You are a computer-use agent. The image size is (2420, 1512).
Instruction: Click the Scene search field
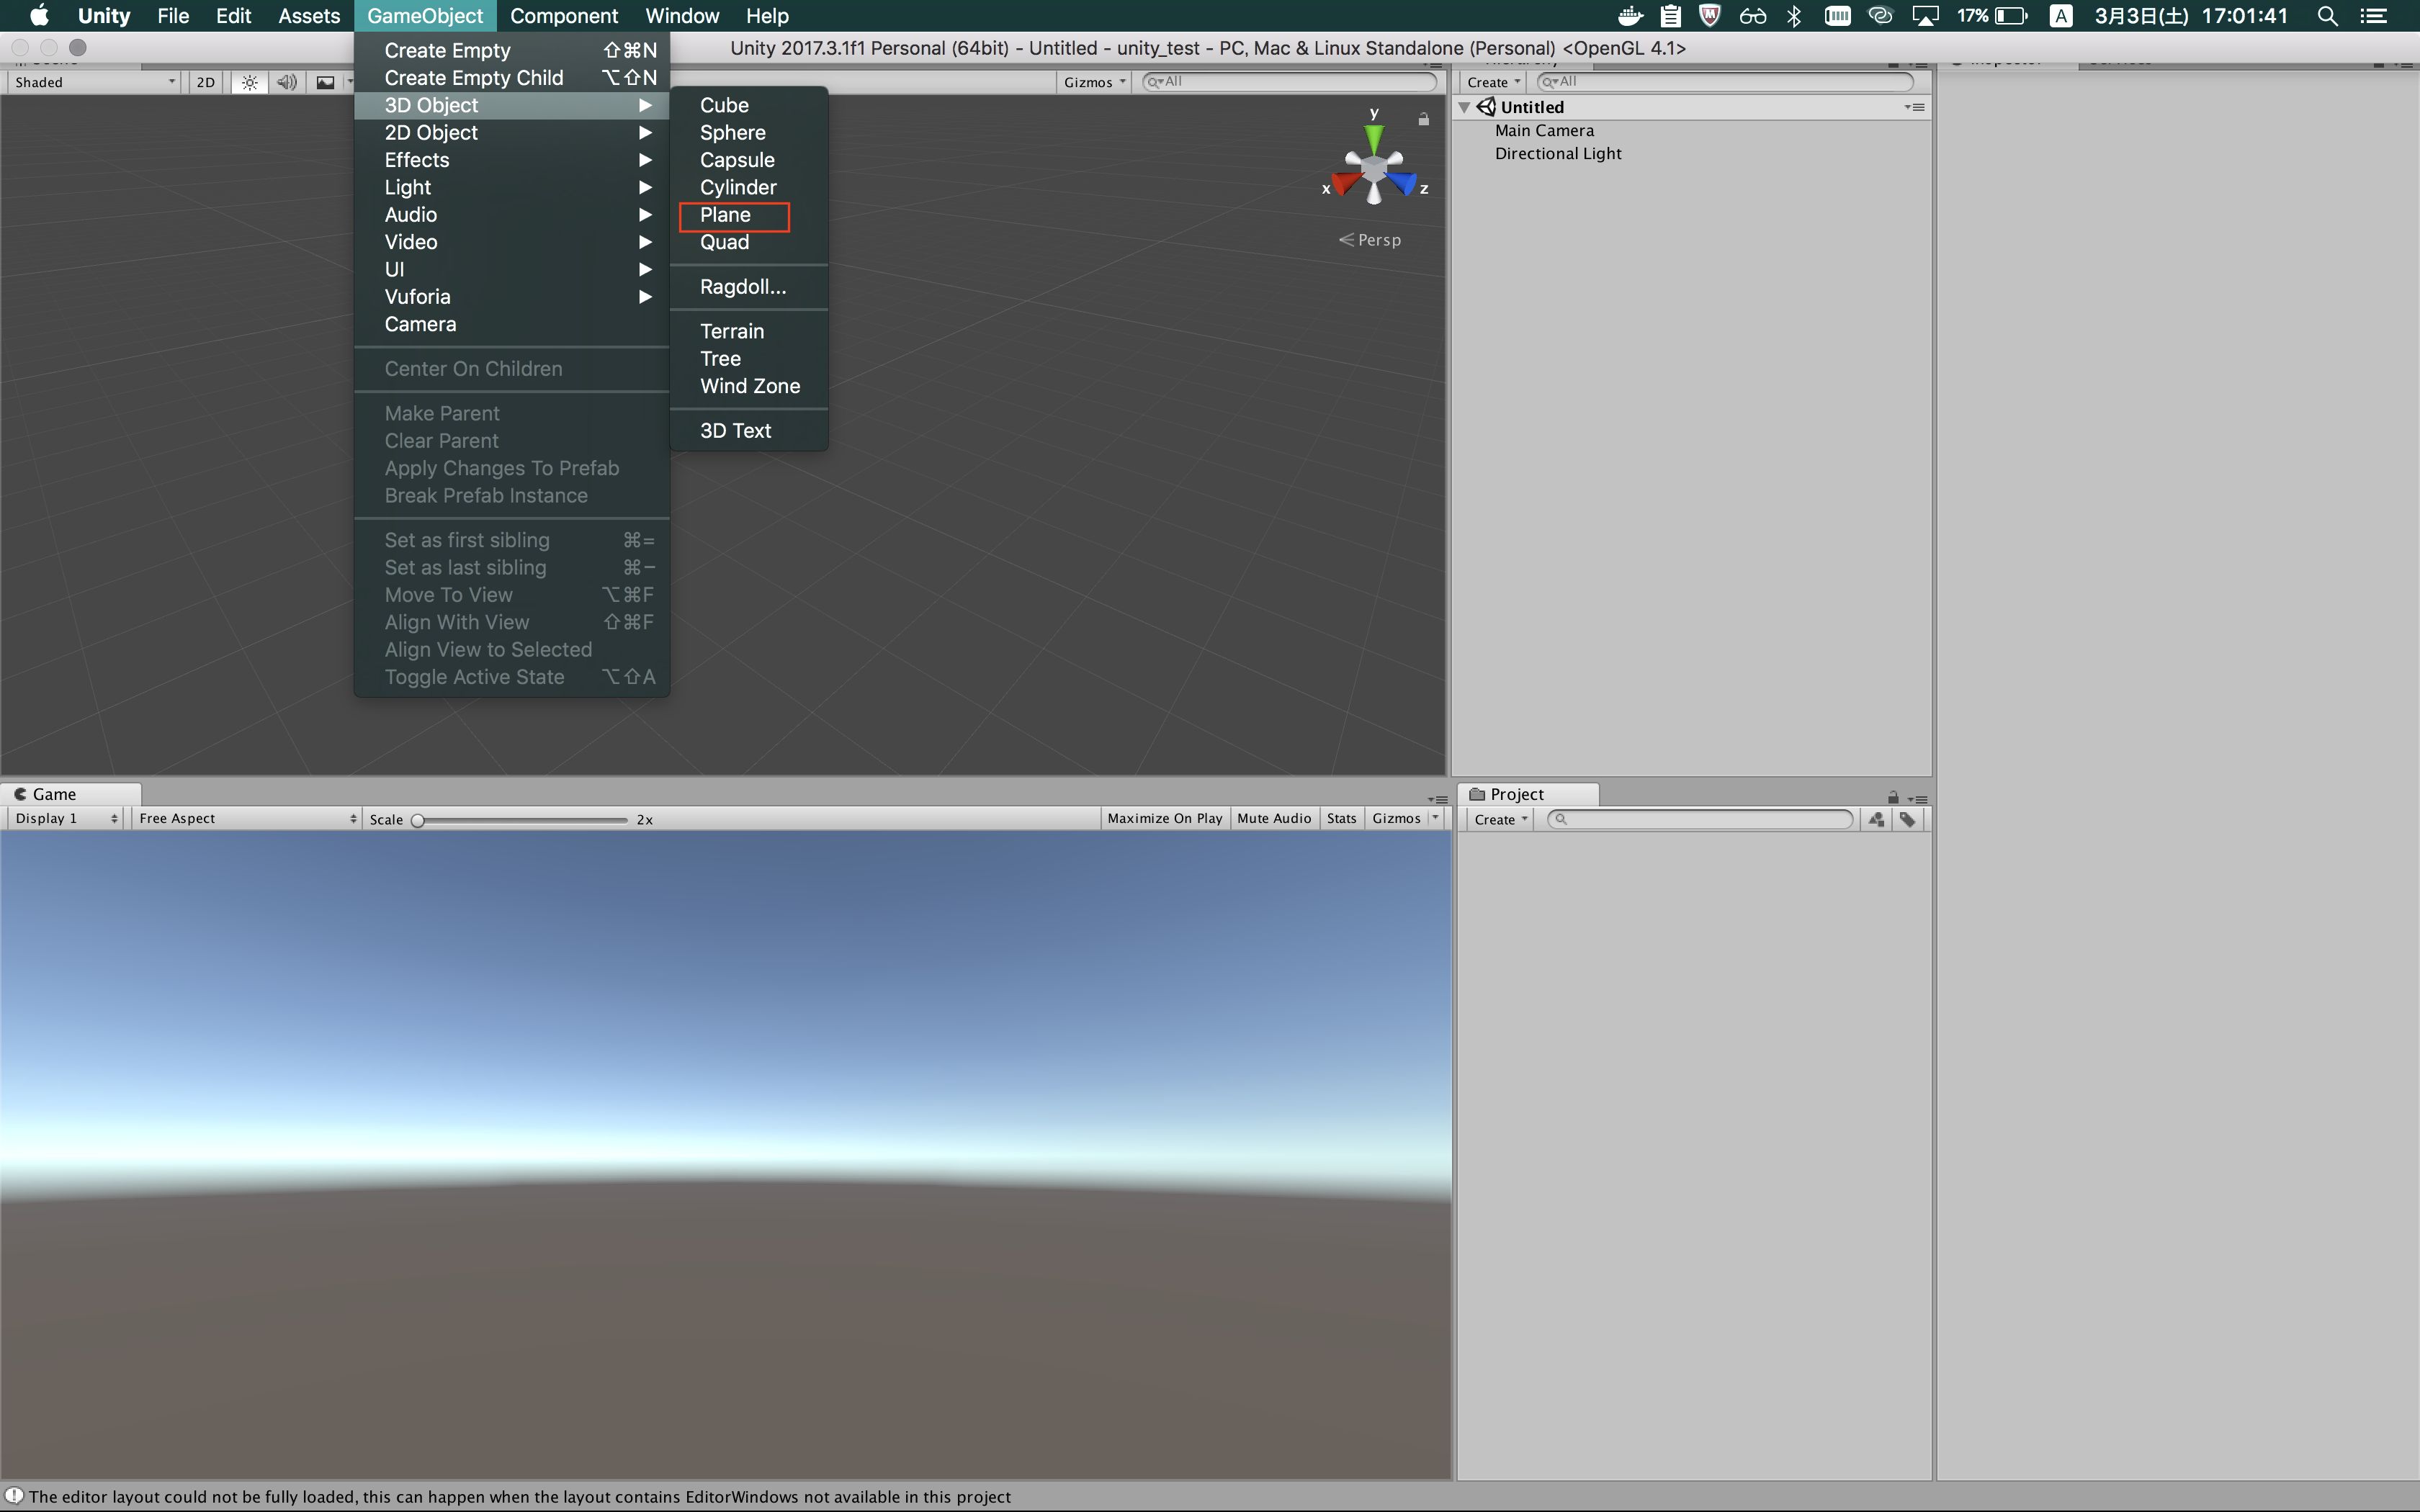[1290, 82]
